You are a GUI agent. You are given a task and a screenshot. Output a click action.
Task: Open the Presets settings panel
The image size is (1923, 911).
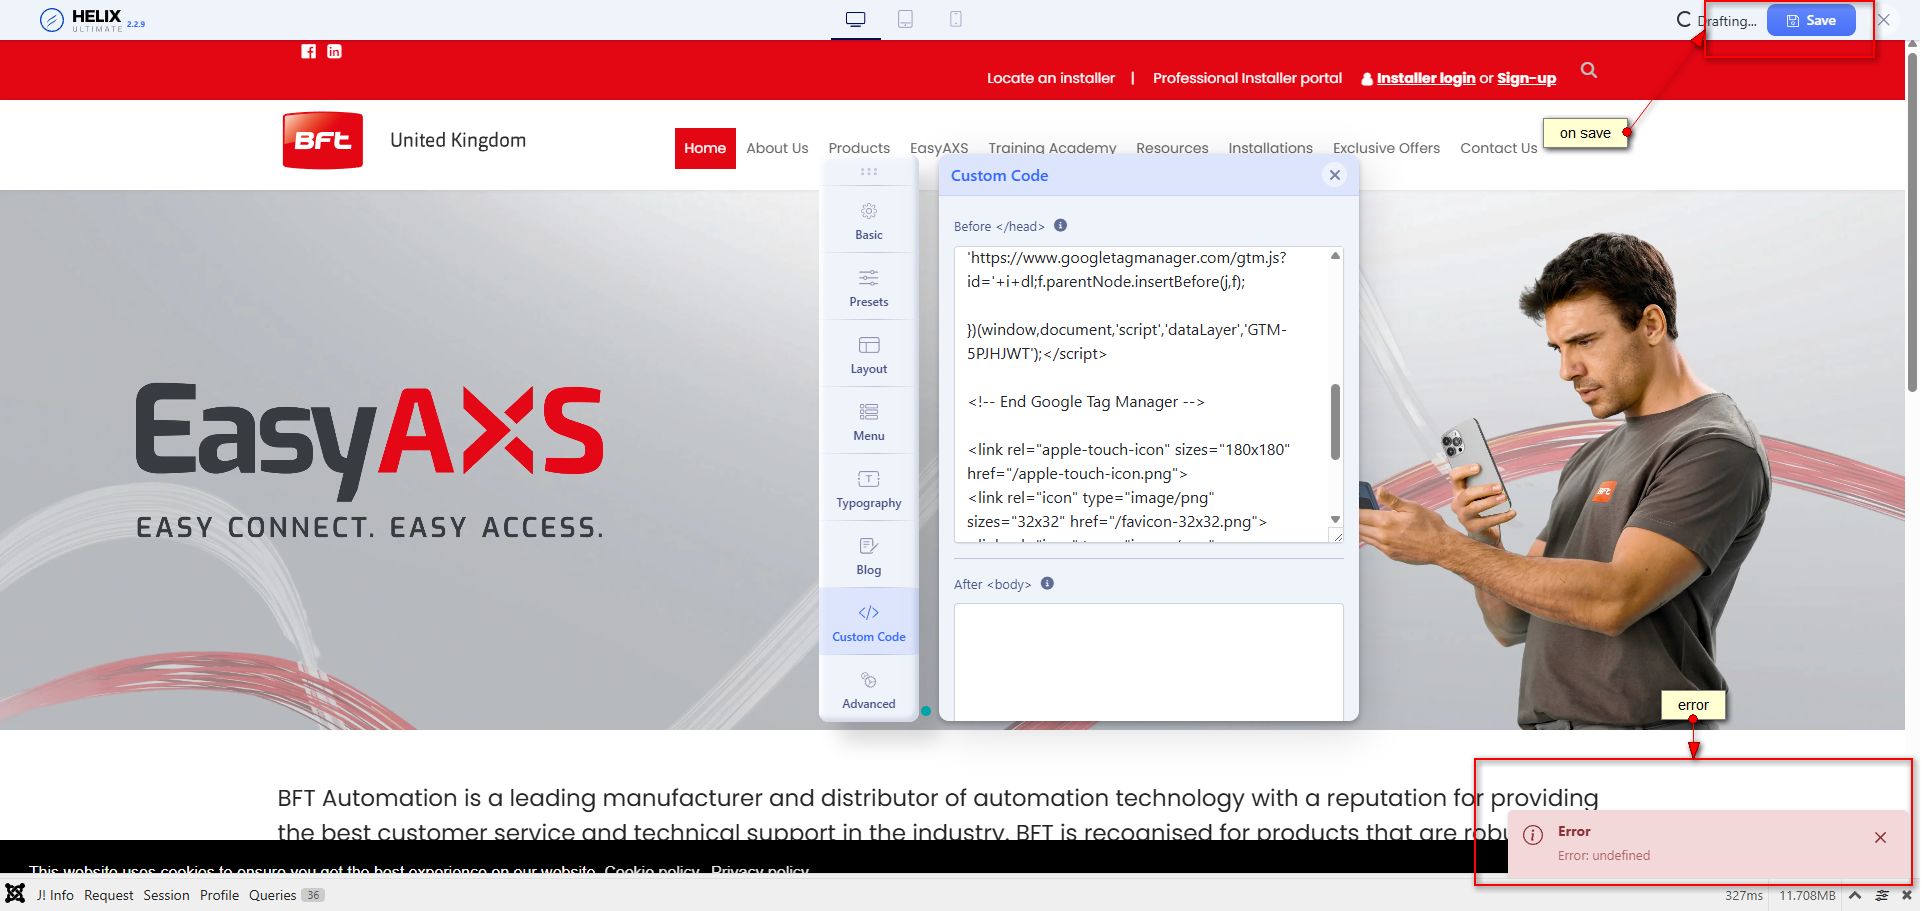click(869, 288)
